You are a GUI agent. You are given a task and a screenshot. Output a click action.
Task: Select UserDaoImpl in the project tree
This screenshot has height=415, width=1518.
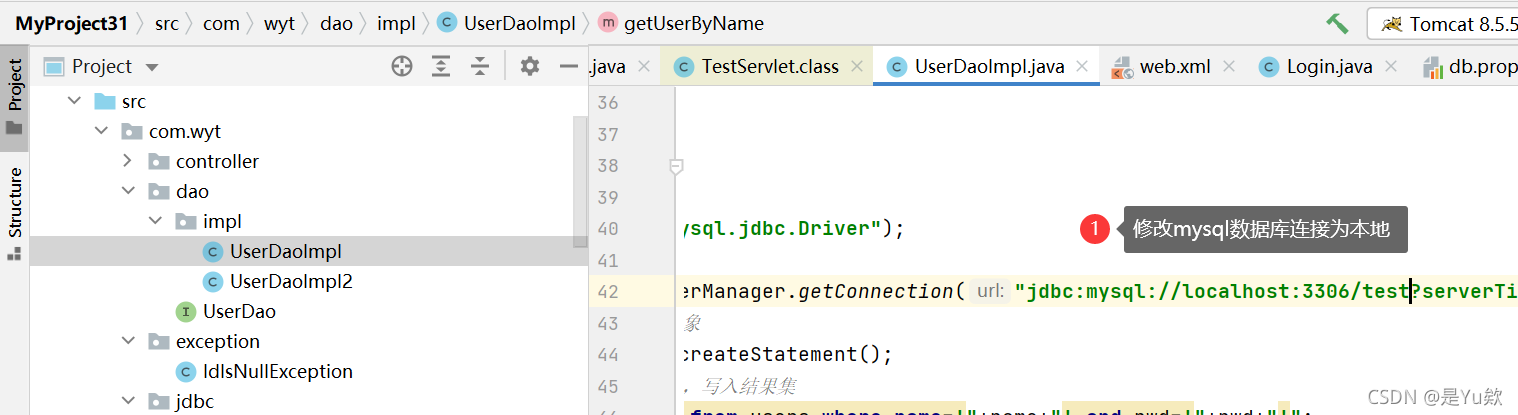pyautogui.click(x=286, y=251)
